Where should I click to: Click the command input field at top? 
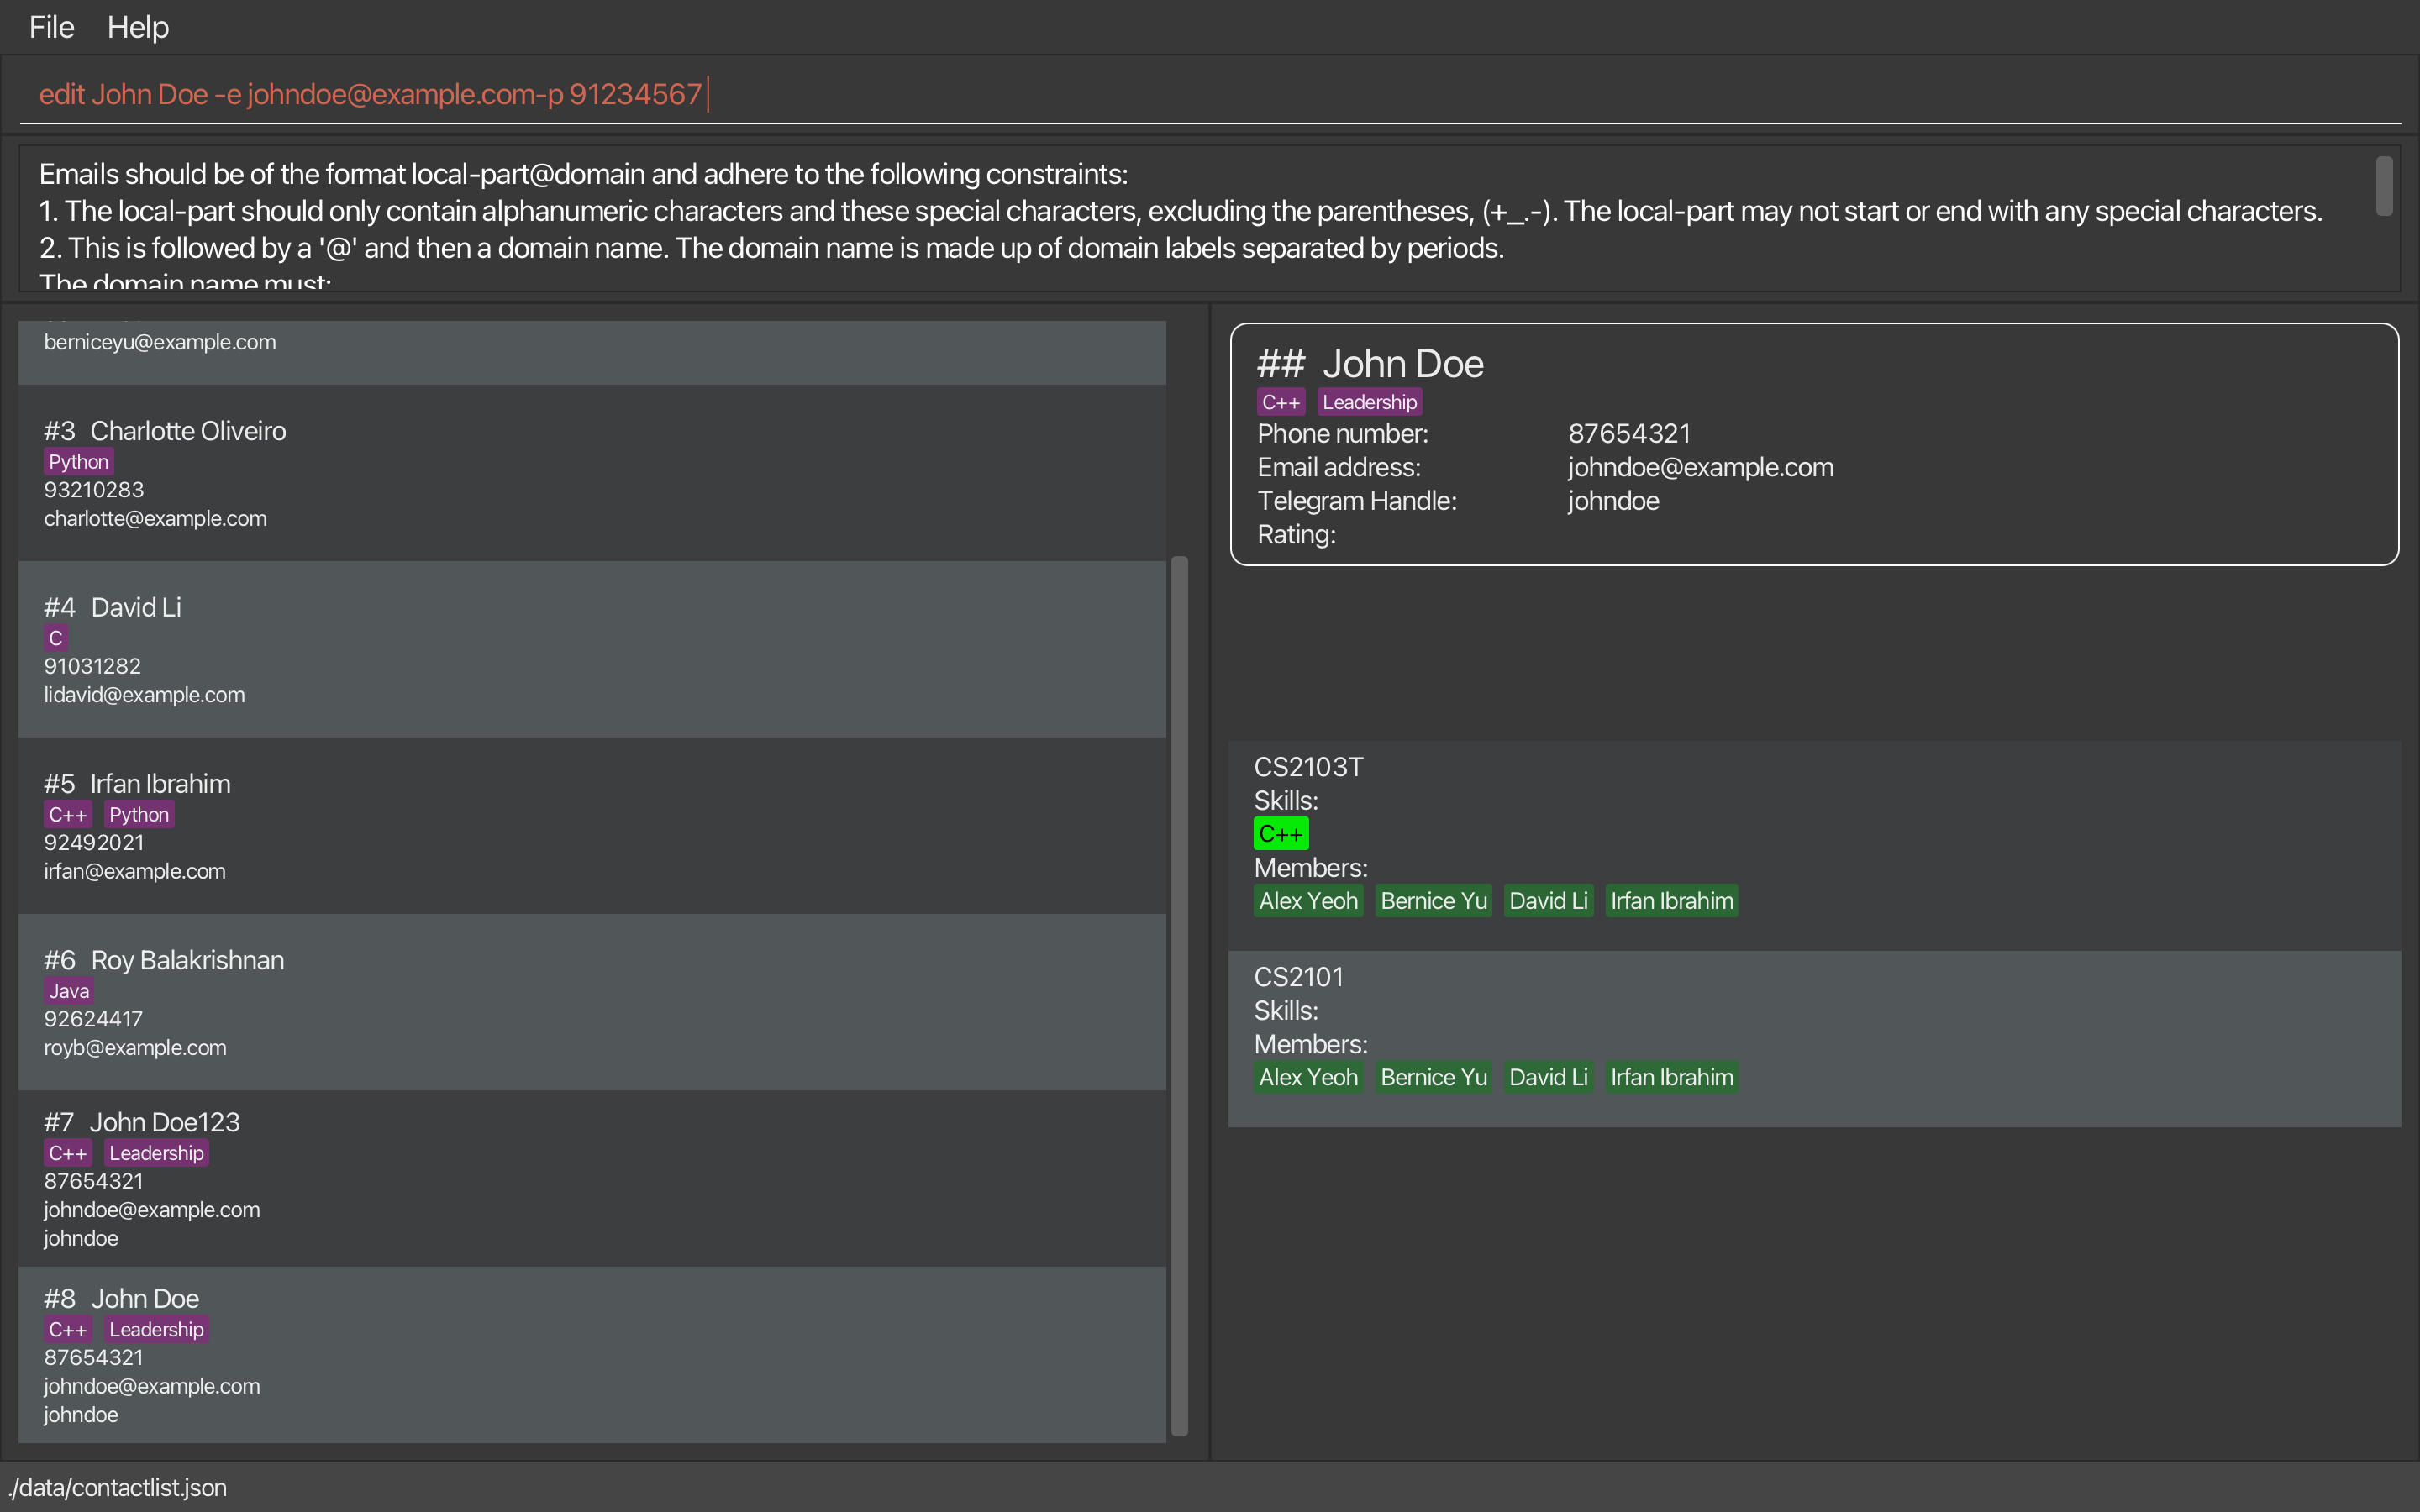click(x=1209, y=92)
